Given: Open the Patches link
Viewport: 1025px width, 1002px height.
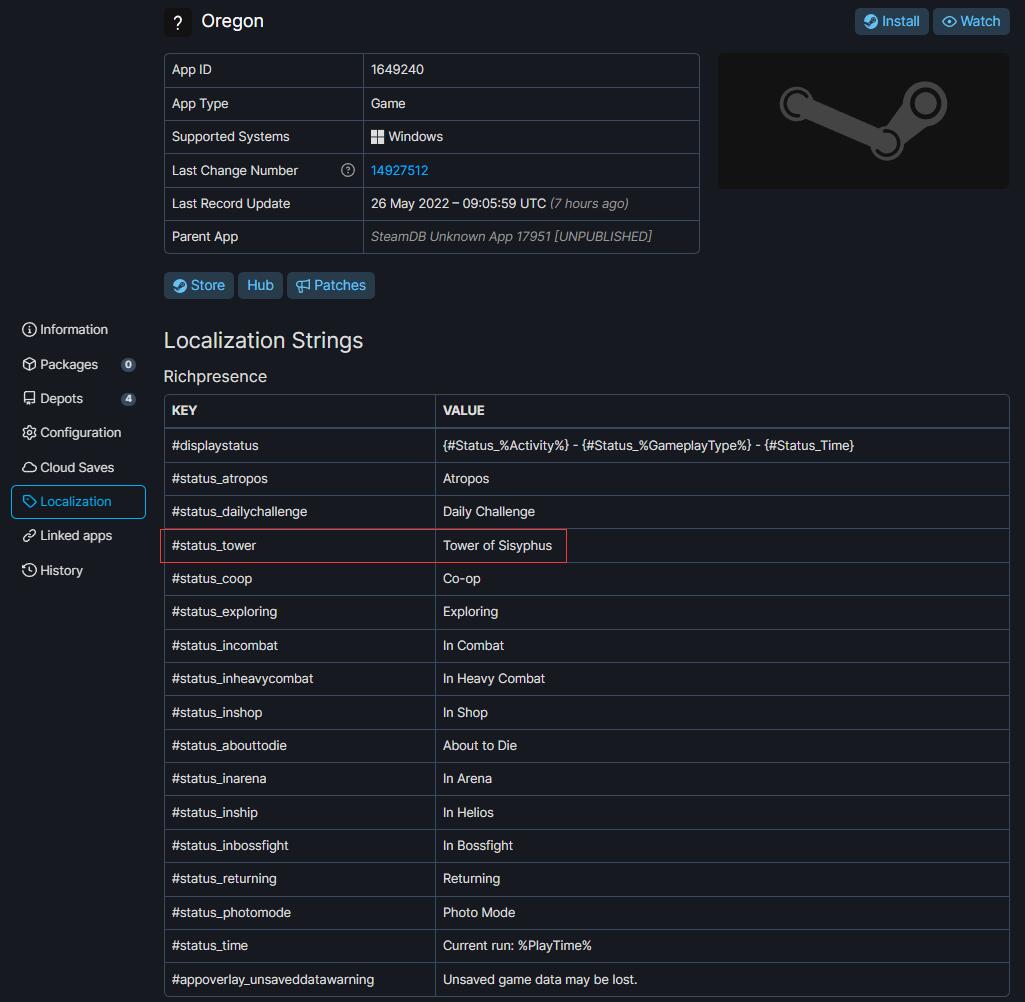Looking at the screenshot, I should (331, 286).
